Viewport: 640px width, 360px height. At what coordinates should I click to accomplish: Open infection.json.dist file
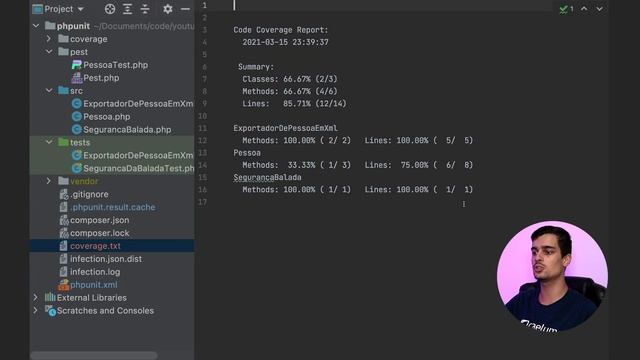pos(106,259)
